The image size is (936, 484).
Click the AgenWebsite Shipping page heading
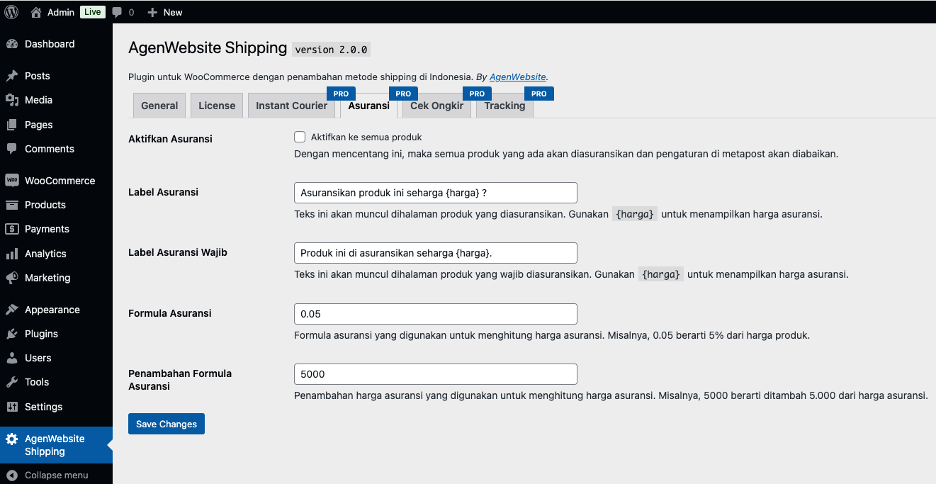pos(208,48)
